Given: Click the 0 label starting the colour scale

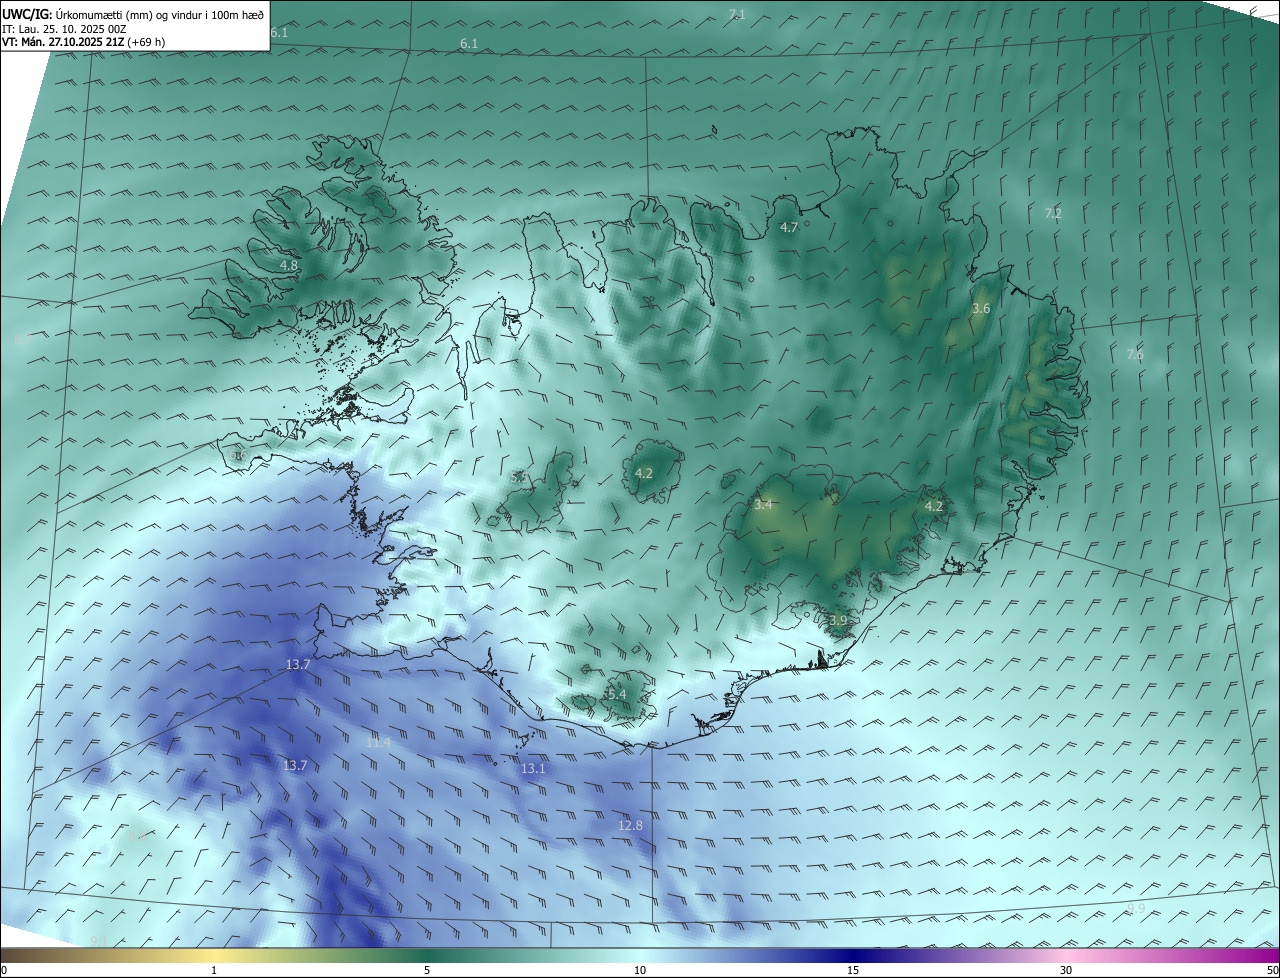Looking at the screenshot, I should [x=4, y=970].
